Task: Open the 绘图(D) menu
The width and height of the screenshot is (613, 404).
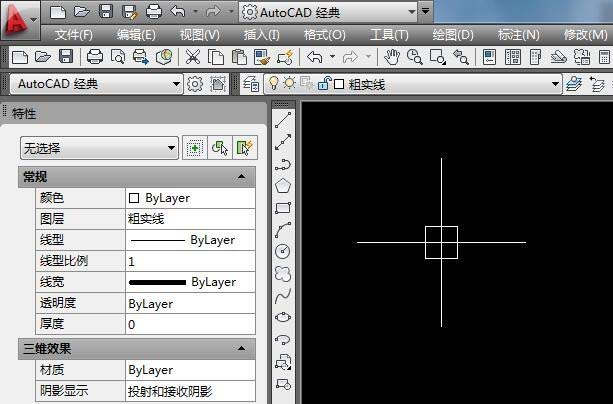Action: coord(453,35)
